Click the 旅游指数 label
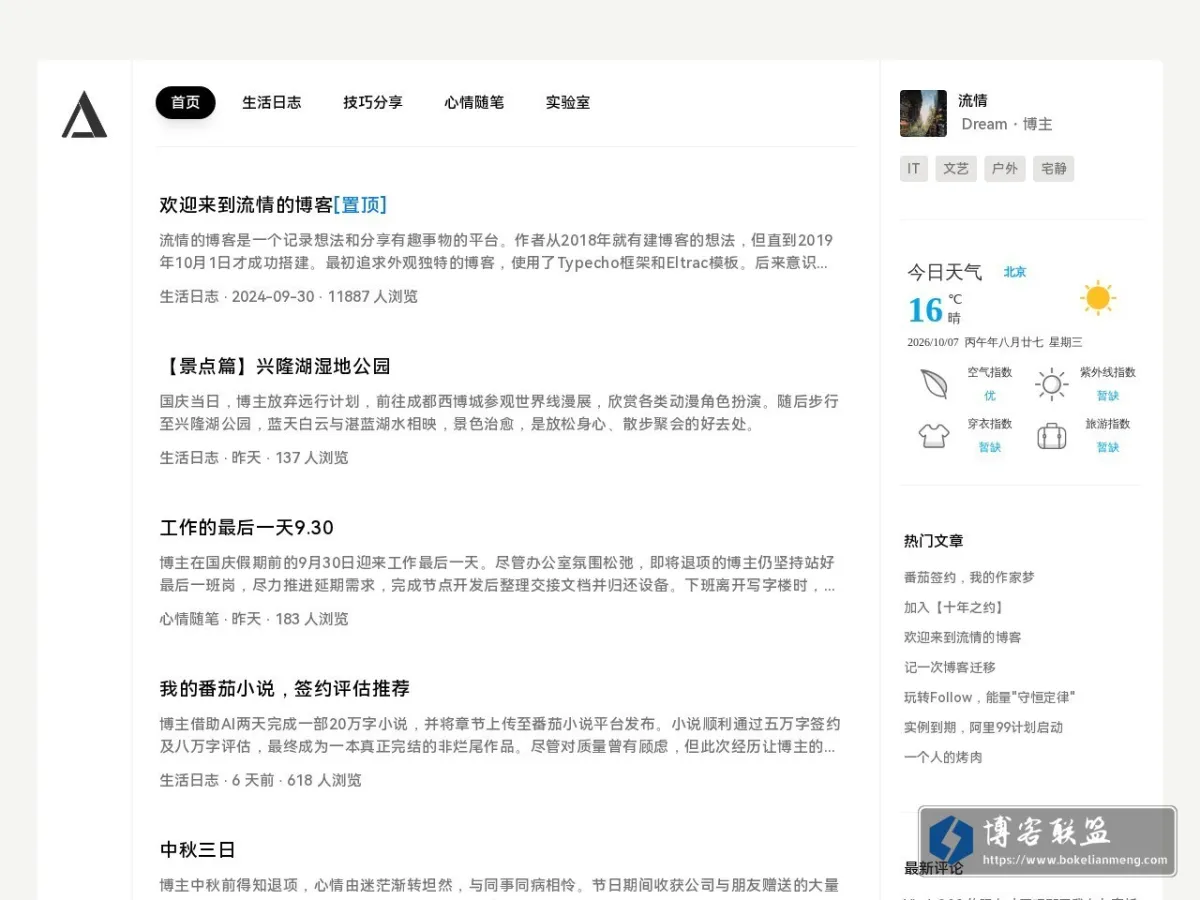Image resolution: width=1200 pixels, height=900 pixels. point(1107,423)
